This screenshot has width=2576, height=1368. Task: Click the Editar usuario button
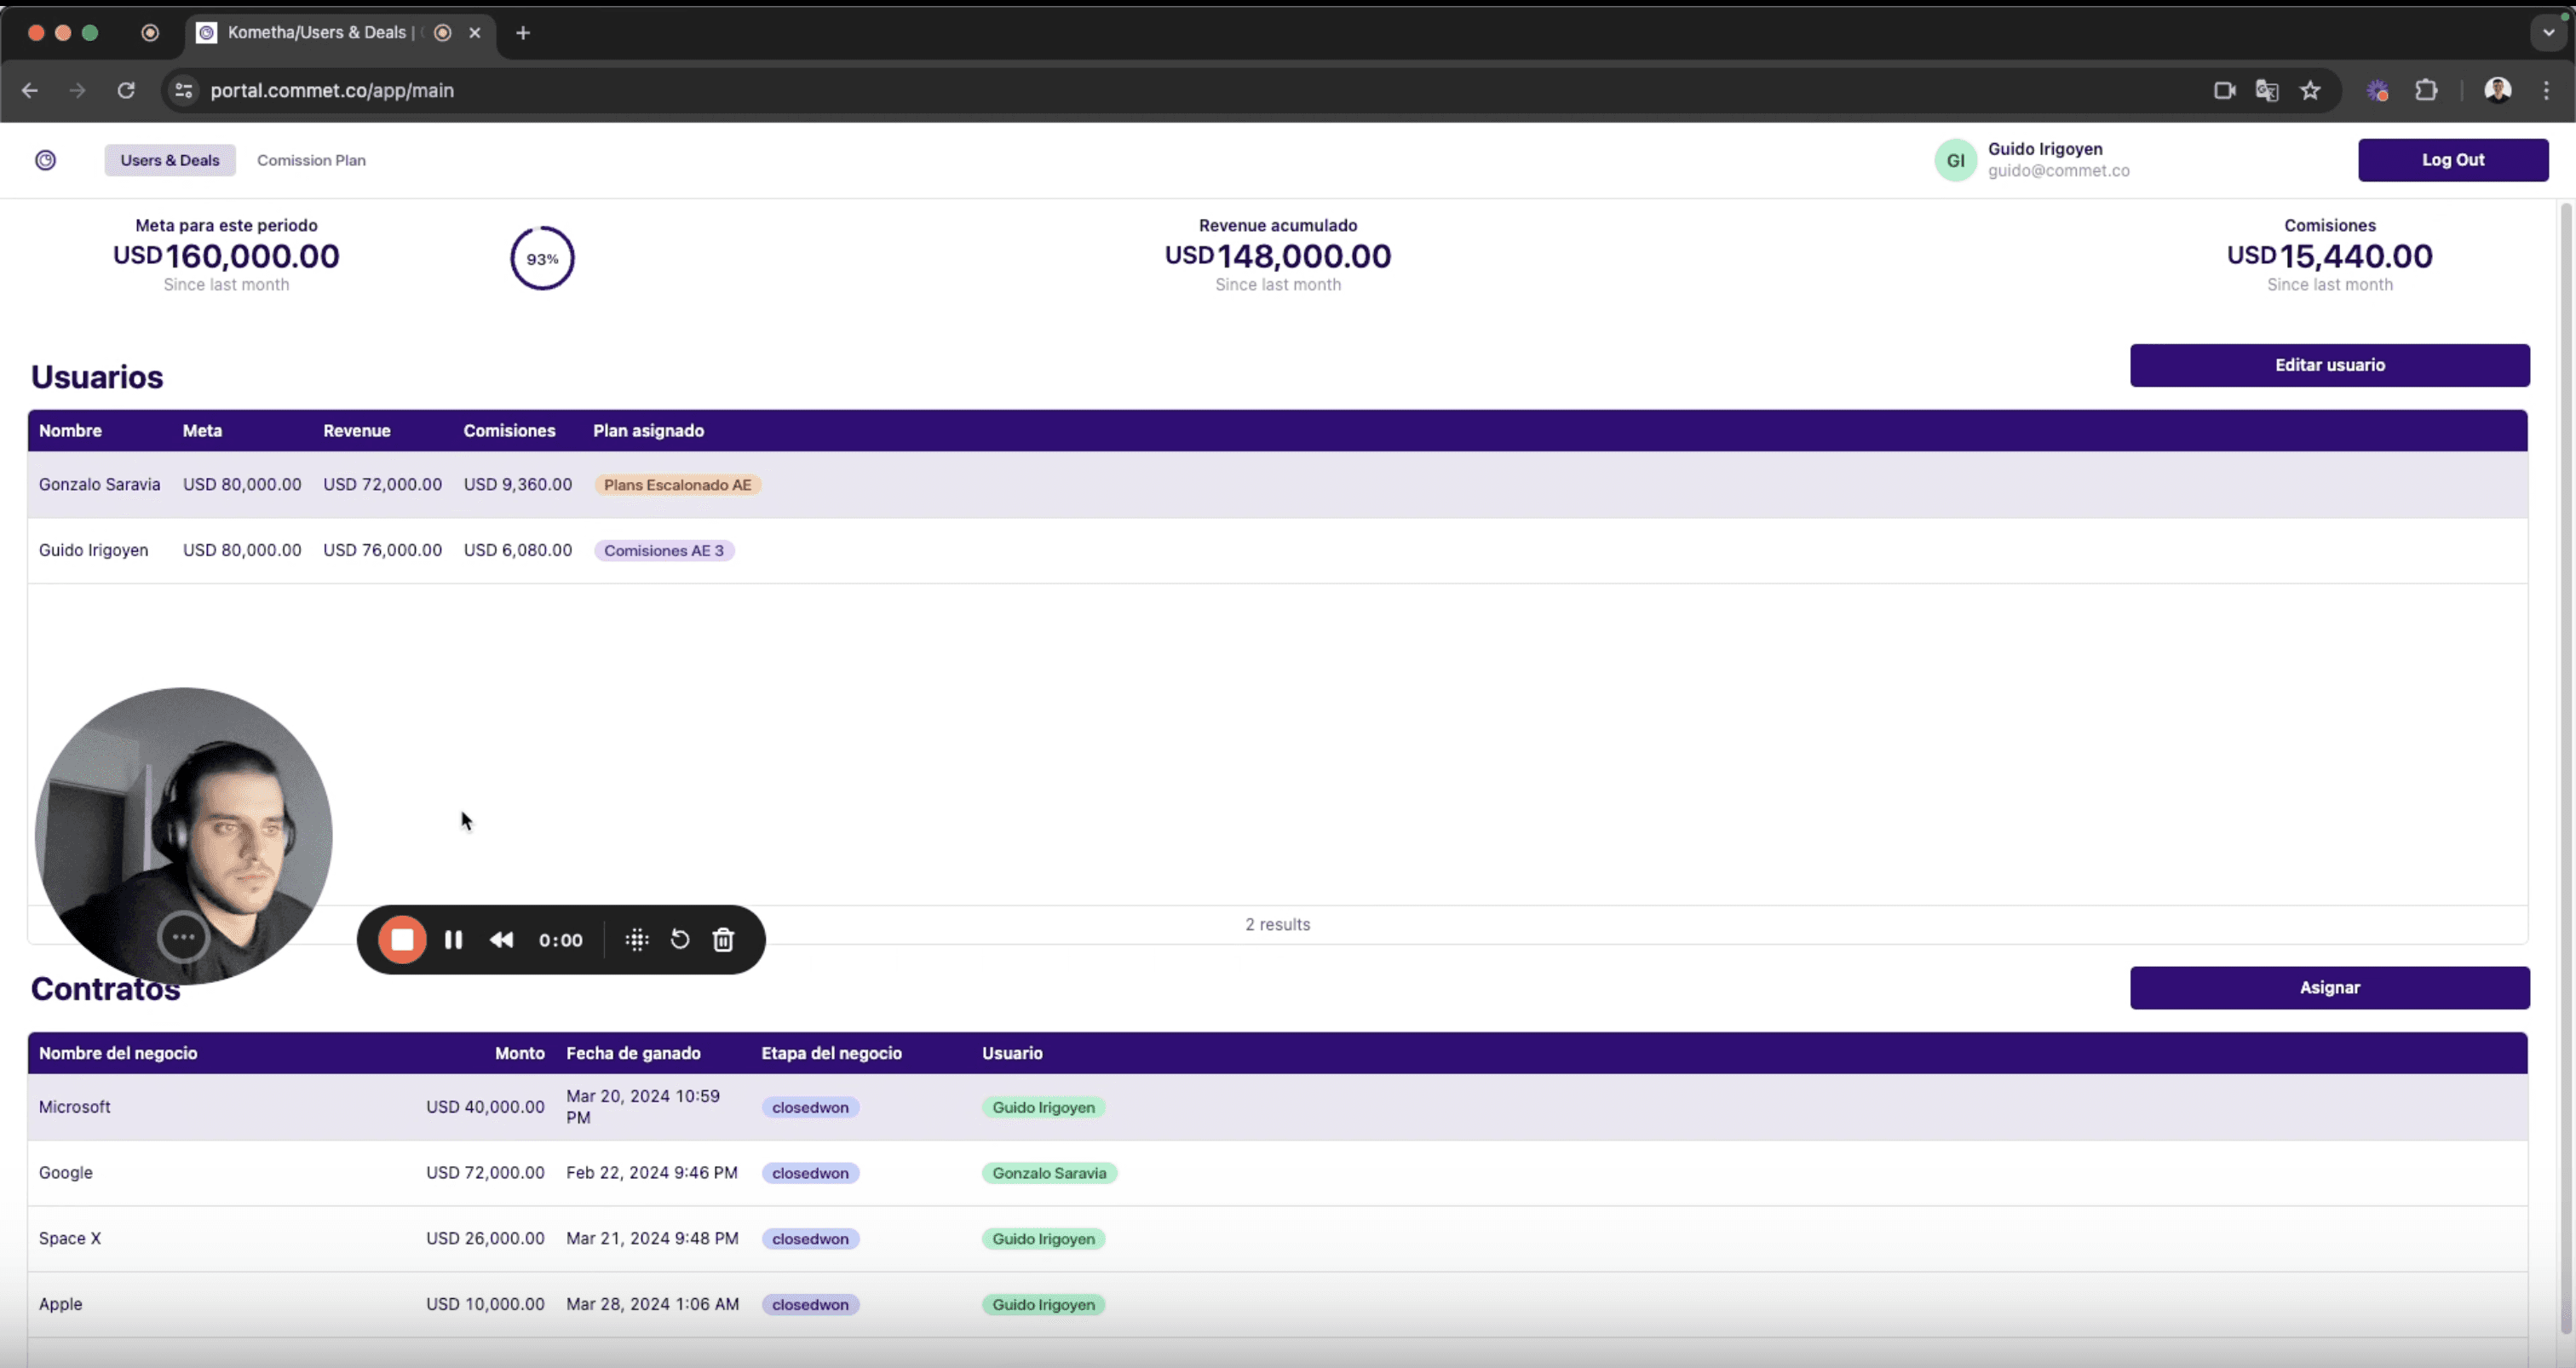(2329, 365)
